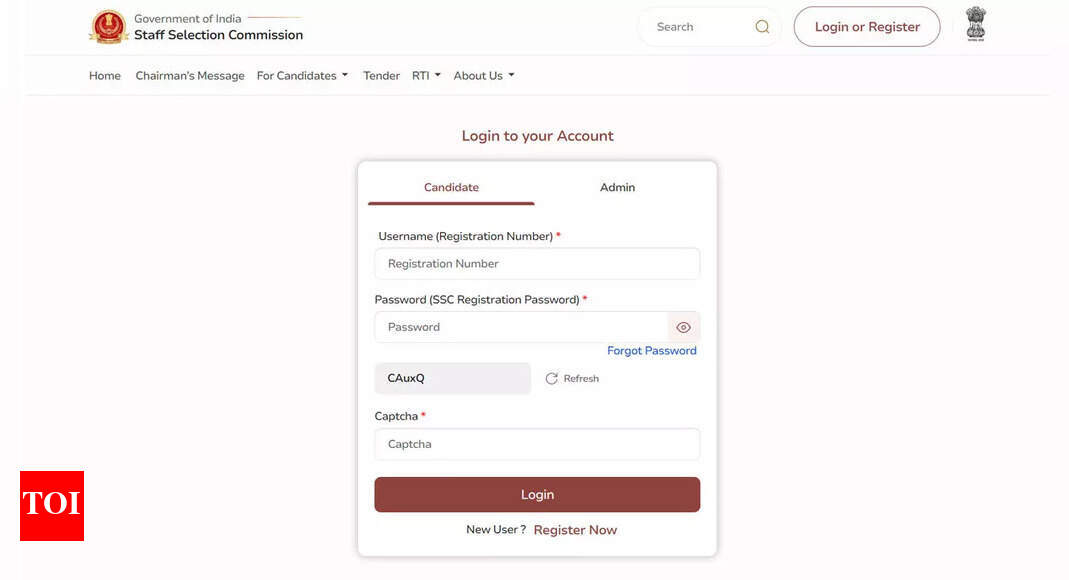Screen dimensions: 1069x580
Task: Open the Home menu item
Action: (x=105, y=76)
